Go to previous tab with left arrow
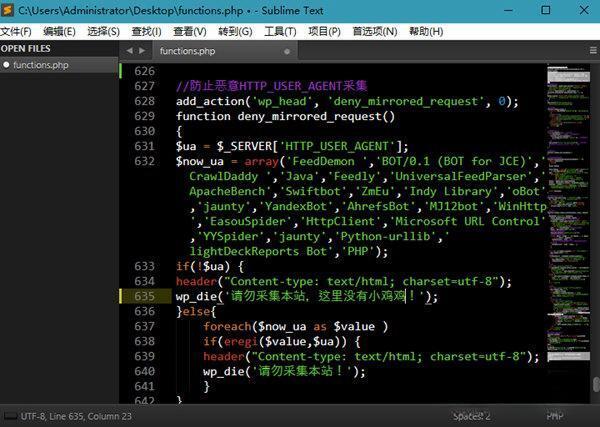 coord(130,50)
